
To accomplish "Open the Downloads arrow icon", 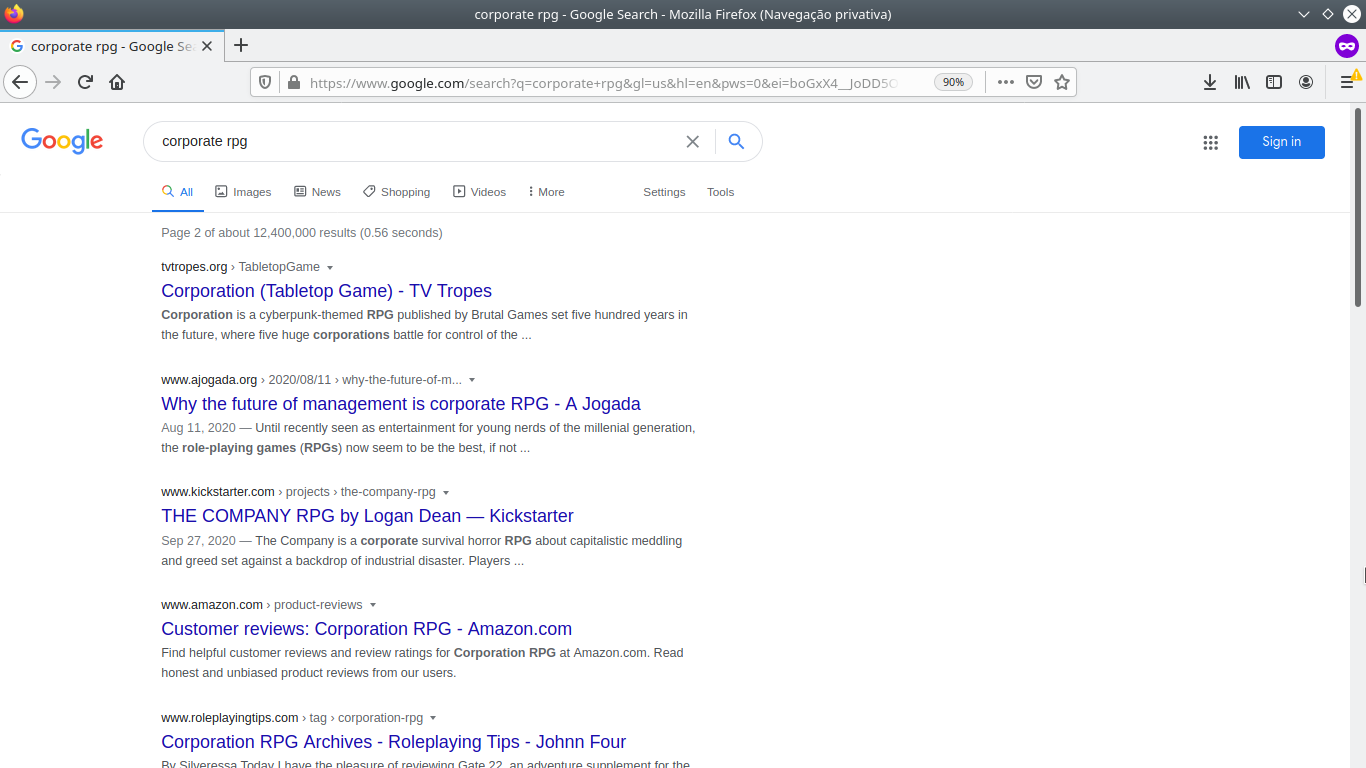I will pos(1210,82).
